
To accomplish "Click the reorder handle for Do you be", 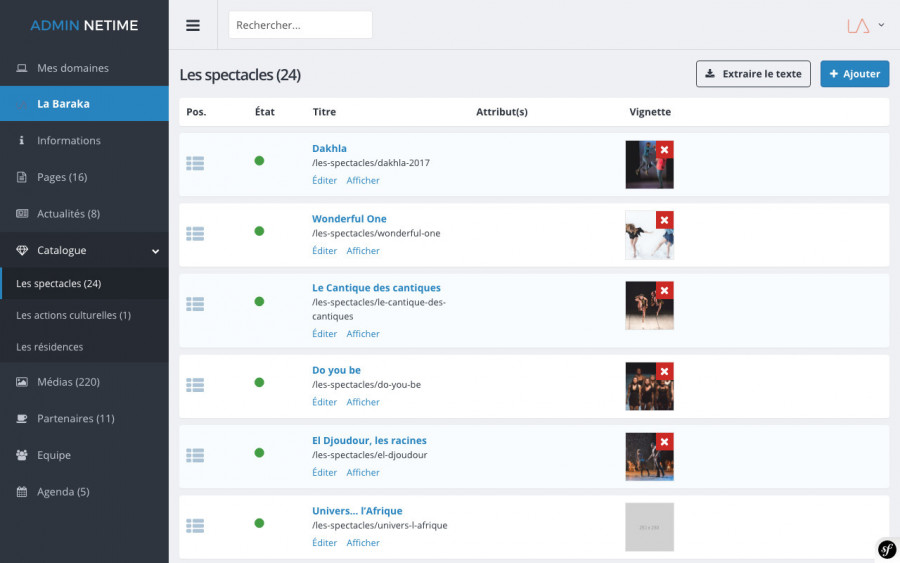I will coord(195,385).
